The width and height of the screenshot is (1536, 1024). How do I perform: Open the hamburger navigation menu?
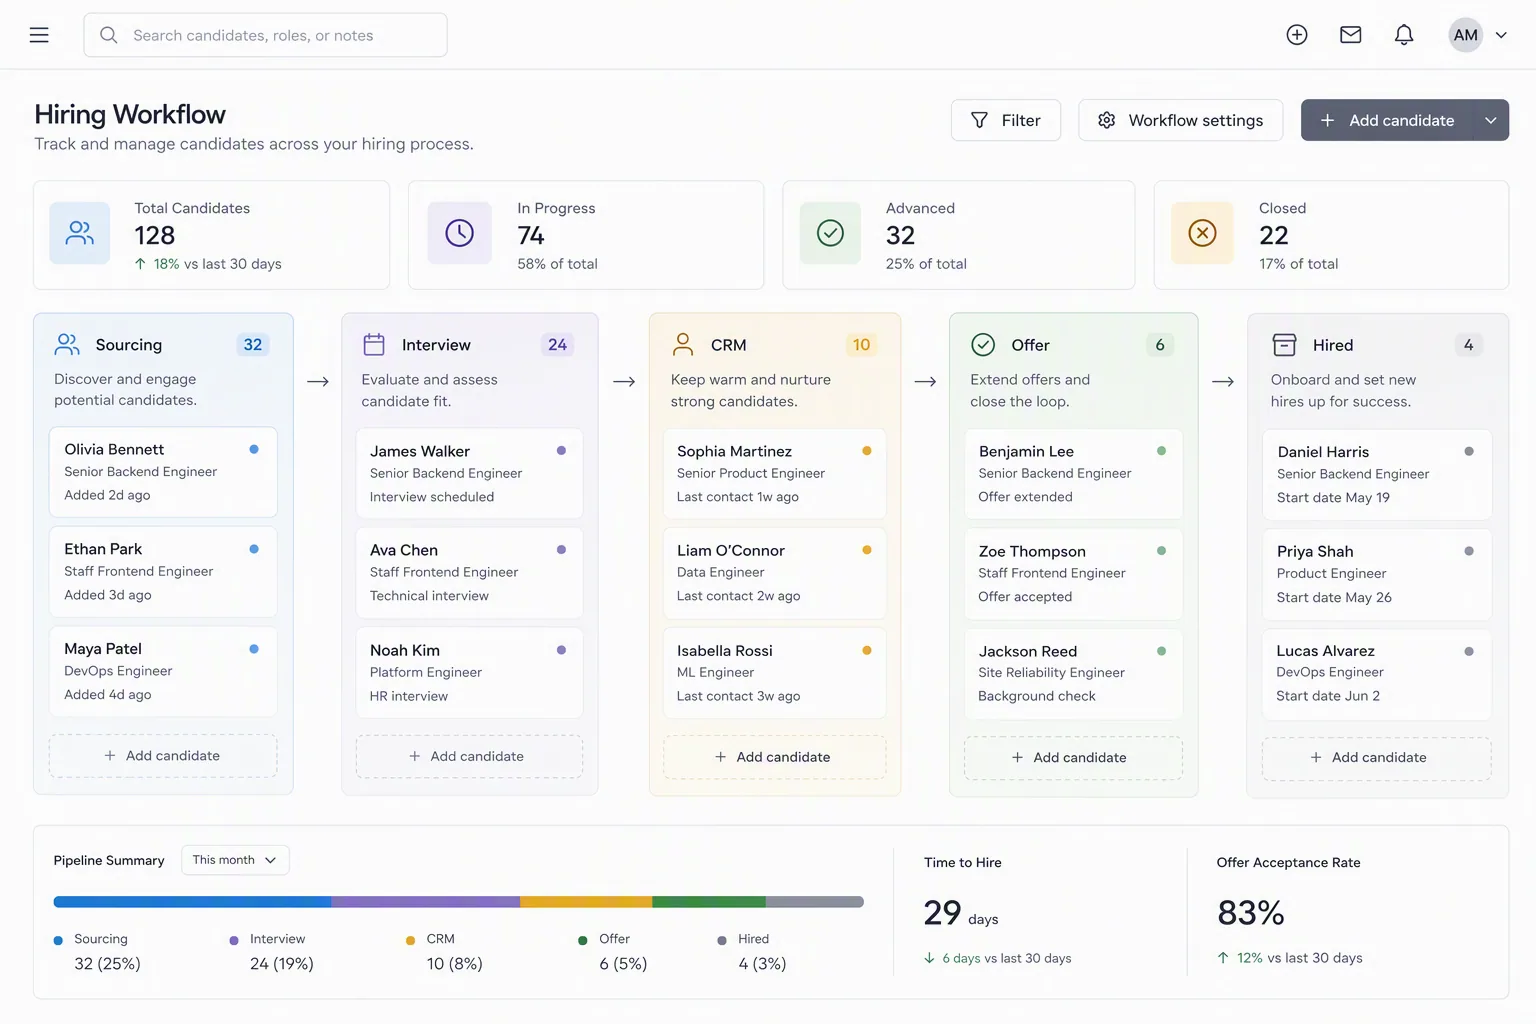[39, 35]
